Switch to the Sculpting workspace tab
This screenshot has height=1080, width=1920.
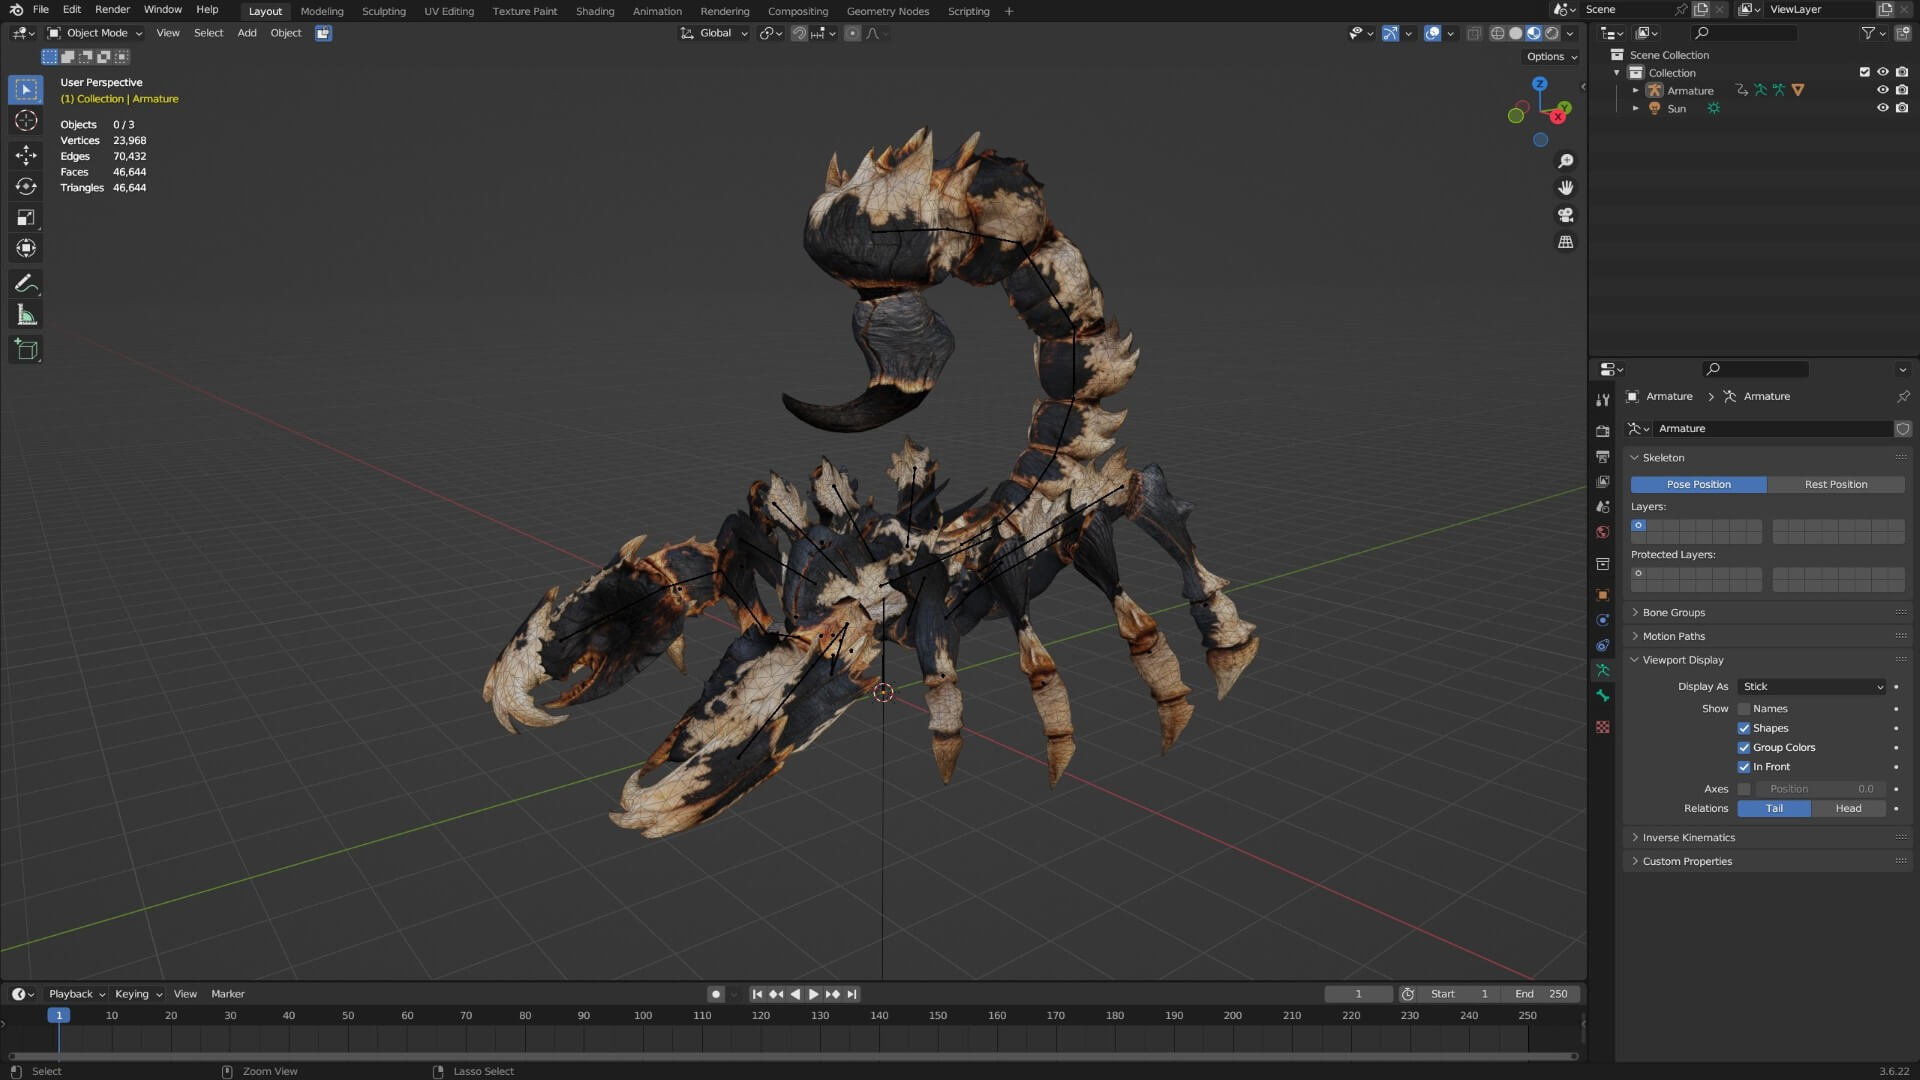[x=384, y=11]
